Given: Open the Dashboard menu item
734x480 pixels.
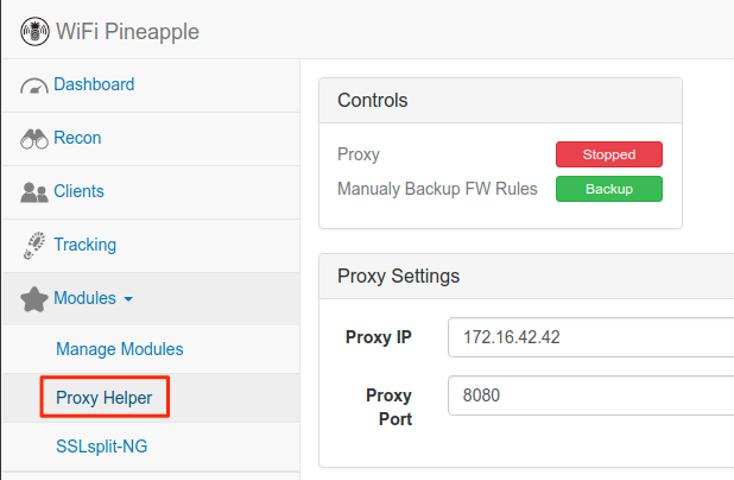Looking at the screenshot, I should 94,84.
